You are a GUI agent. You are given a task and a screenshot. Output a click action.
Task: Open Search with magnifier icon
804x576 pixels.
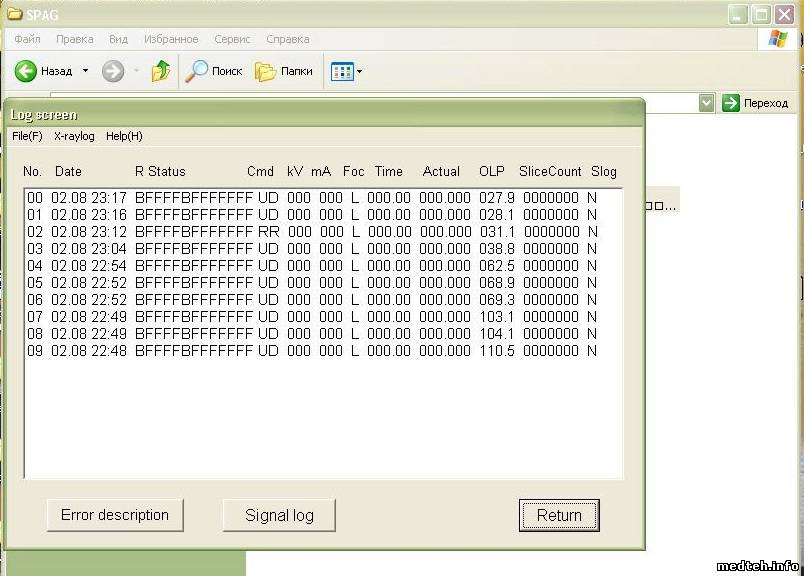tap(198, 71)
